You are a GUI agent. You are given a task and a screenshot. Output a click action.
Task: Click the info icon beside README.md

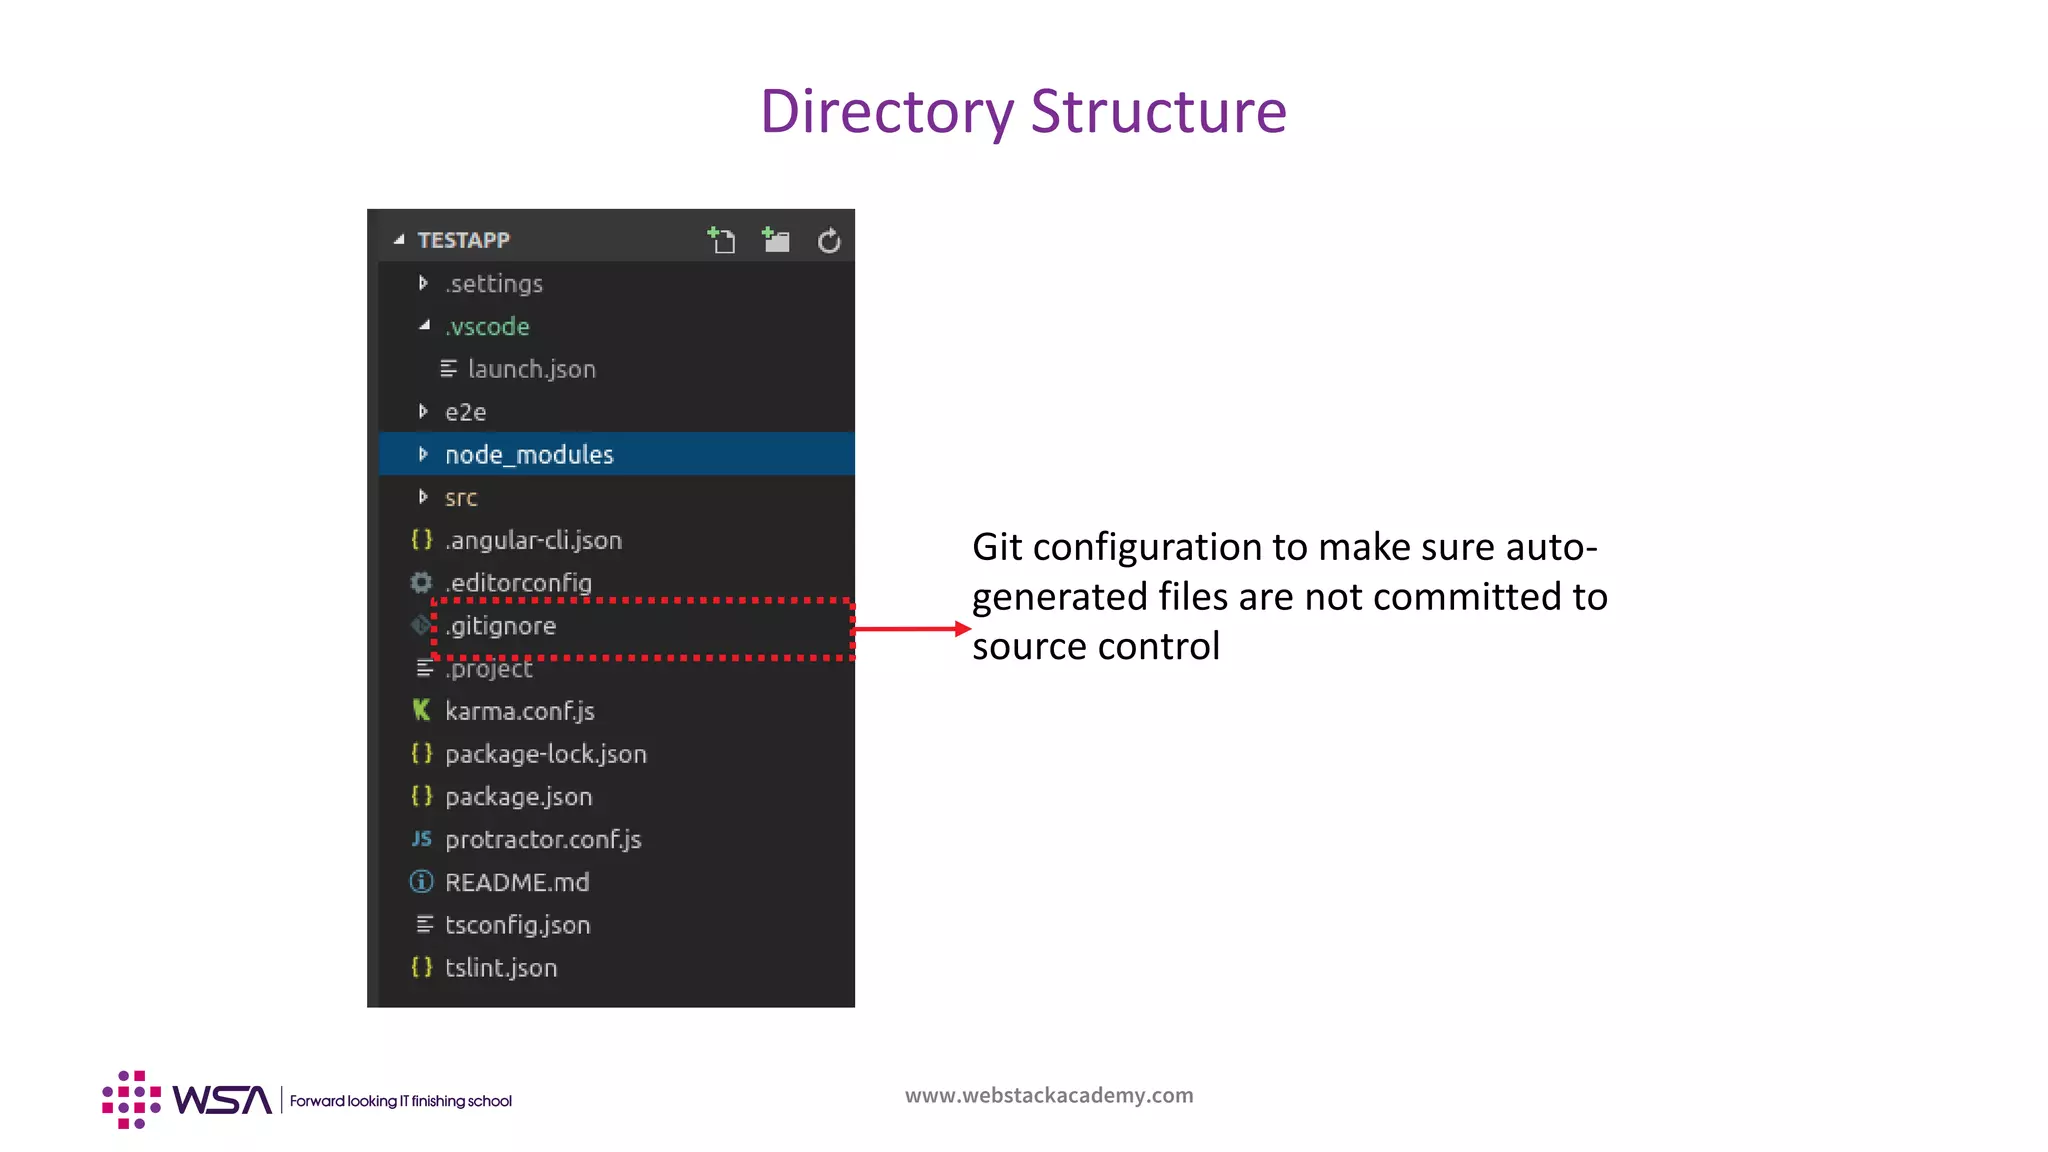click(421, 882)
